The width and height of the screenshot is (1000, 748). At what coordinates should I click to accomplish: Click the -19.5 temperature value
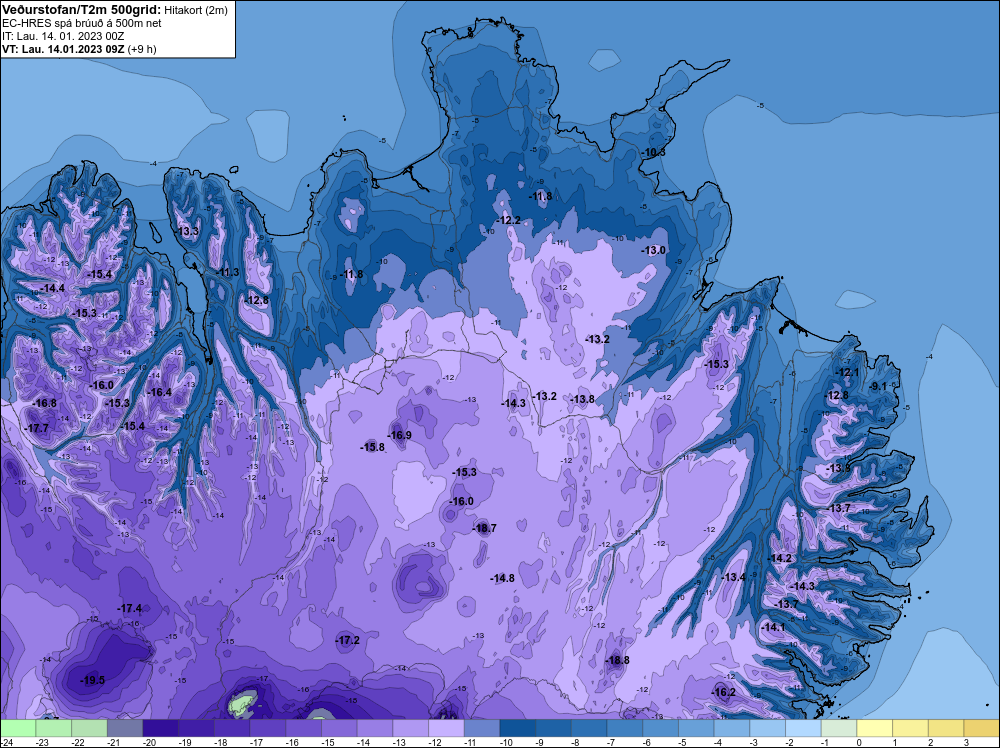point(92,680)
